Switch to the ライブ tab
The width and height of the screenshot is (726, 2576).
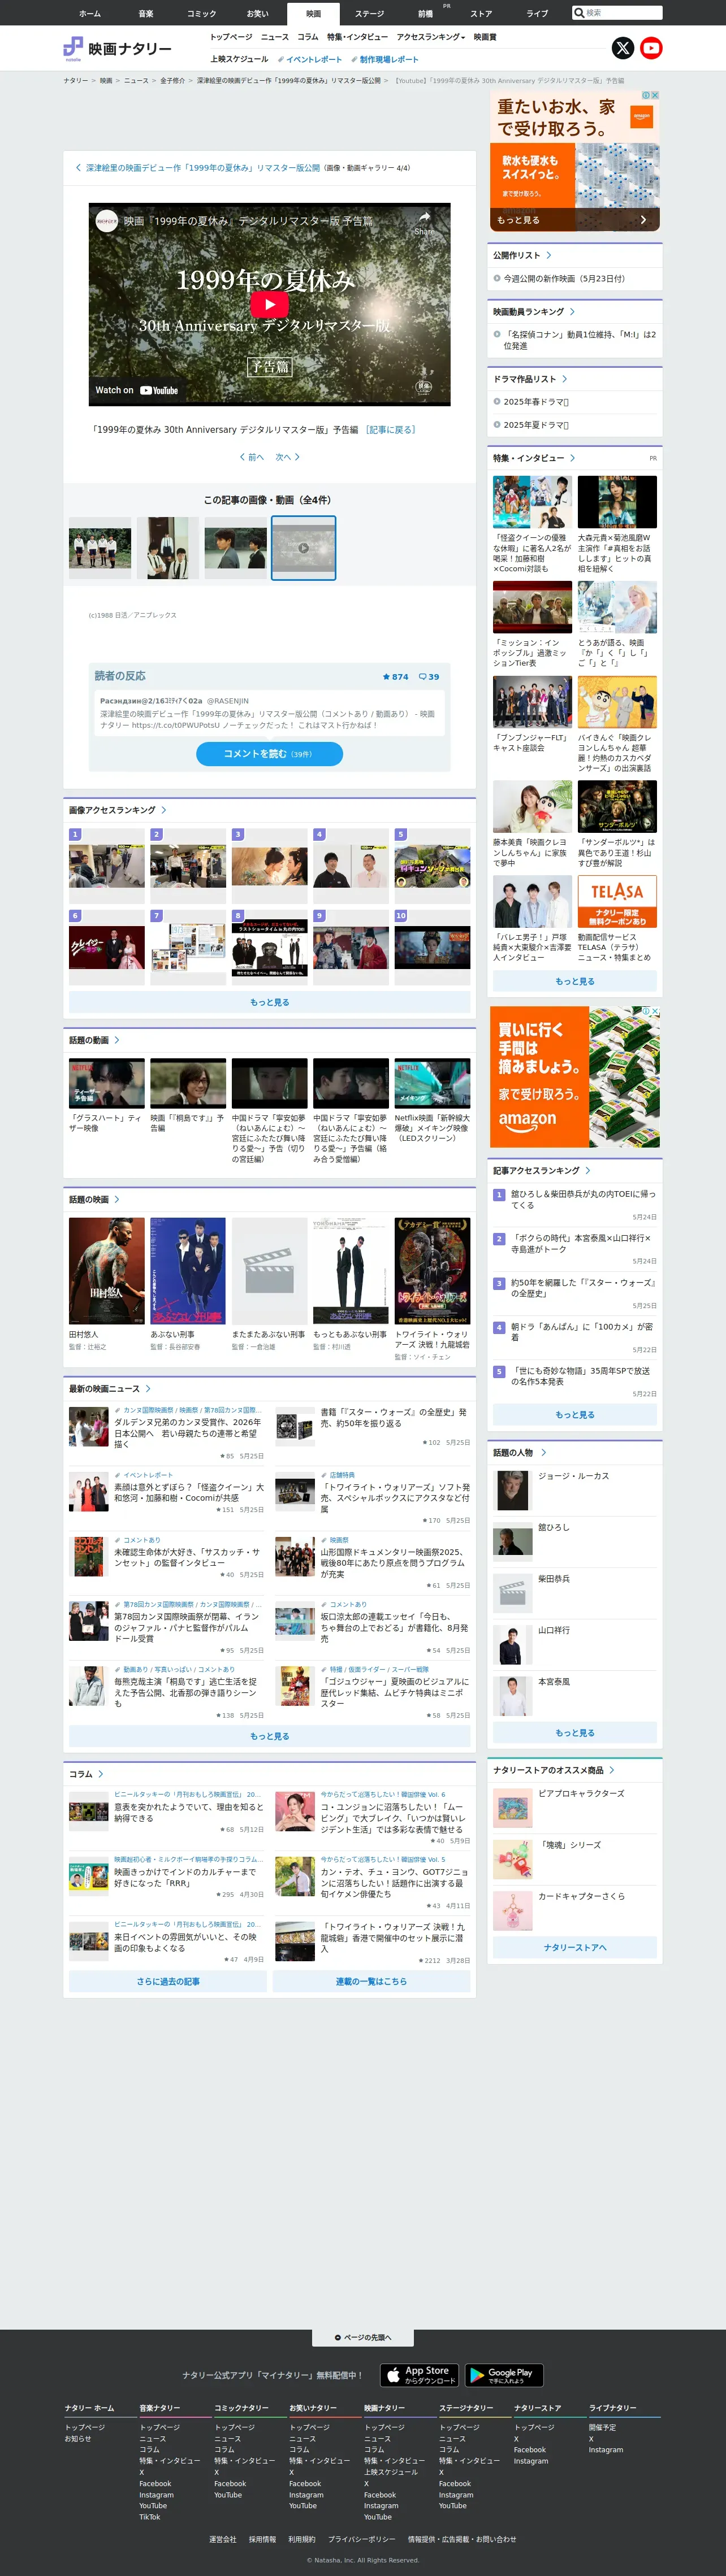pyautogui.click(x=537, y=14)
